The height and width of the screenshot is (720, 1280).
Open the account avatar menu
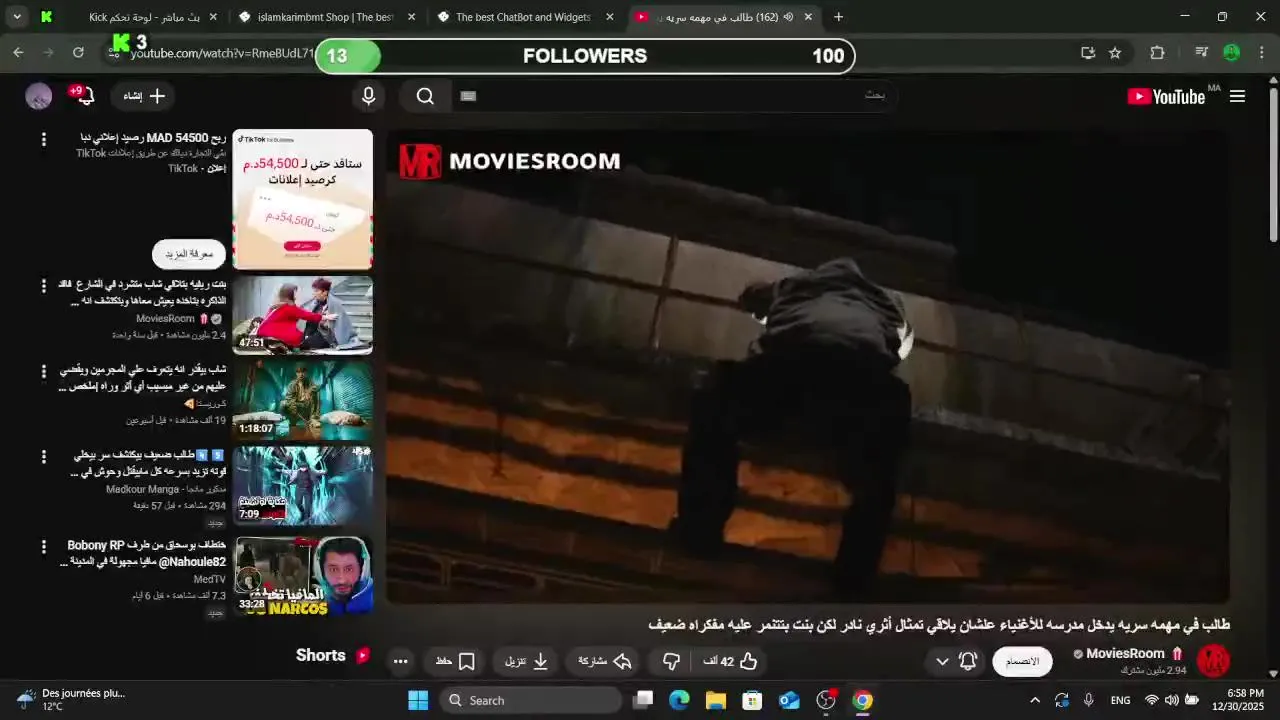(x=39, y=96)
